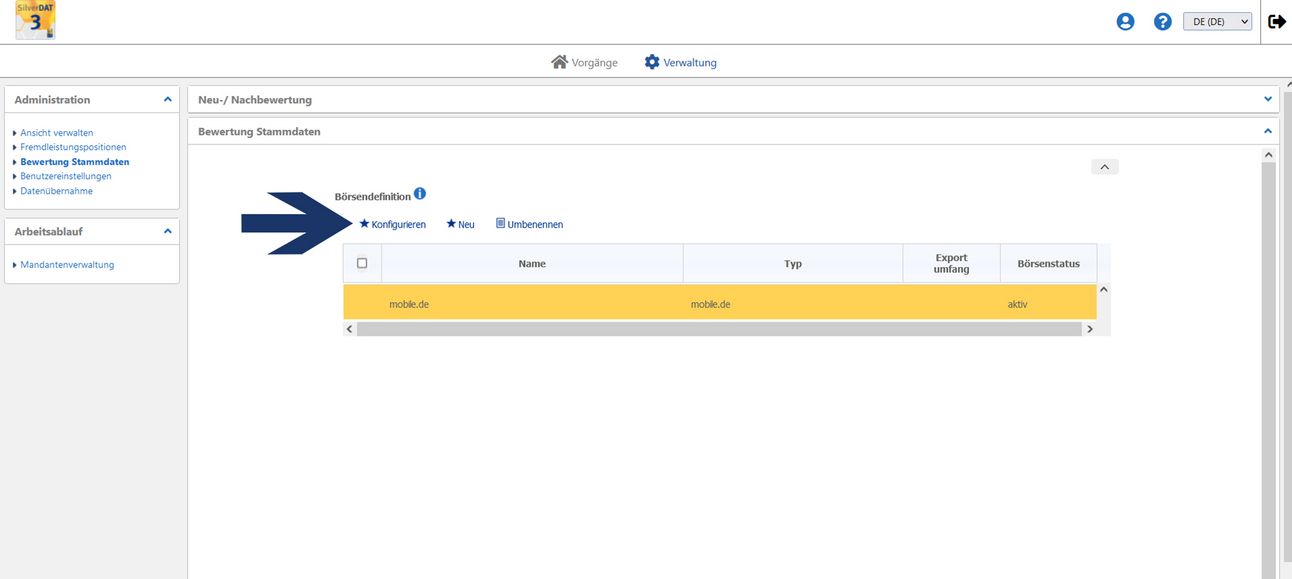Open the DE (DE) language dropdown

pos(1217,22)
